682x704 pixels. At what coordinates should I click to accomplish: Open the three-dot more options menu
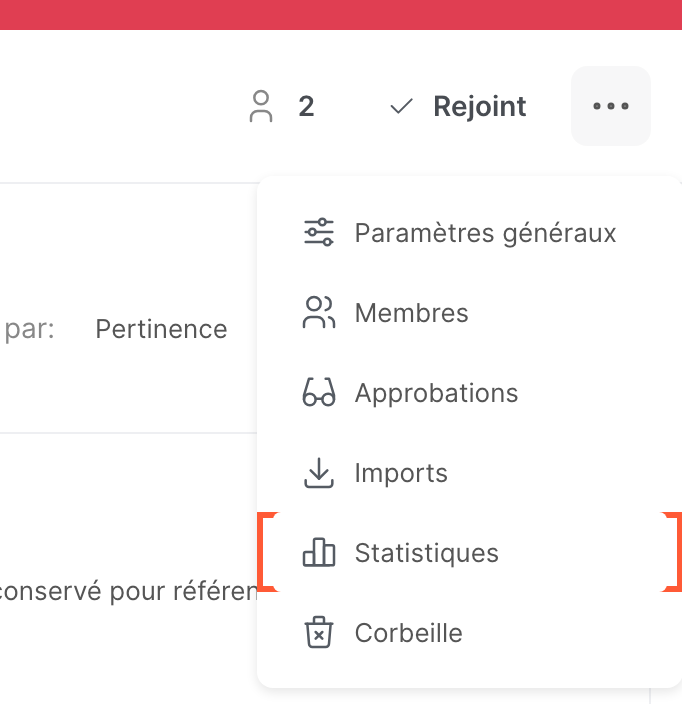coord(611,106)
